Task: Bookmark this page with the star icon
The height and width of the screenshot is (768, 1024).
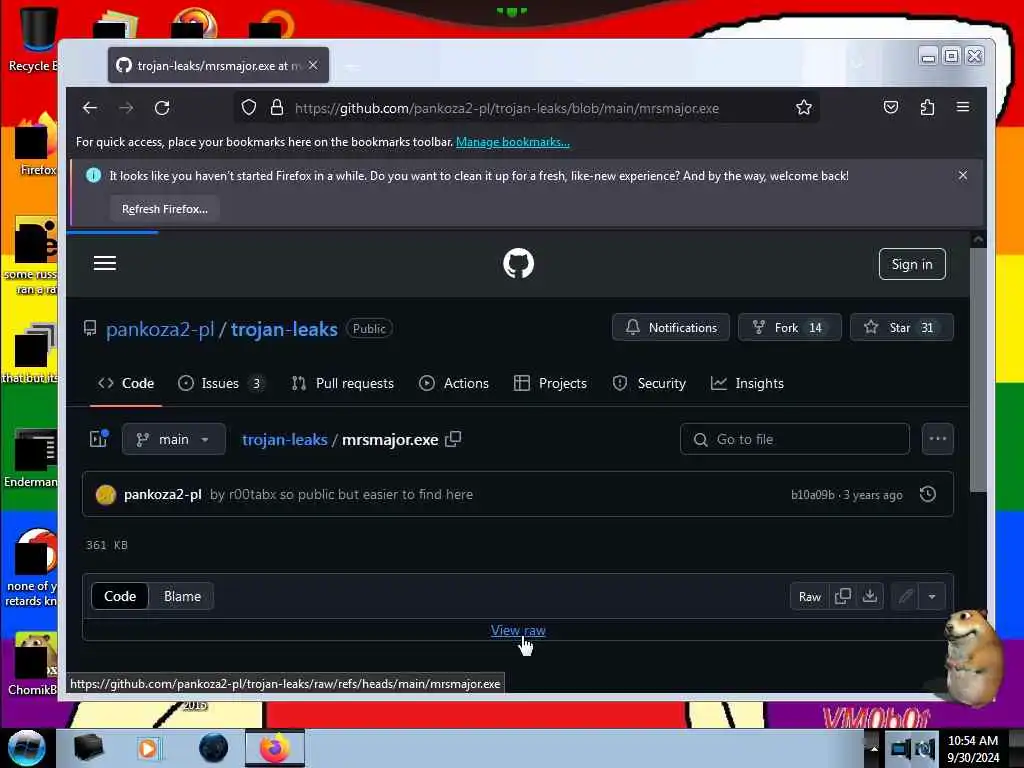Action: coord(804,108)
